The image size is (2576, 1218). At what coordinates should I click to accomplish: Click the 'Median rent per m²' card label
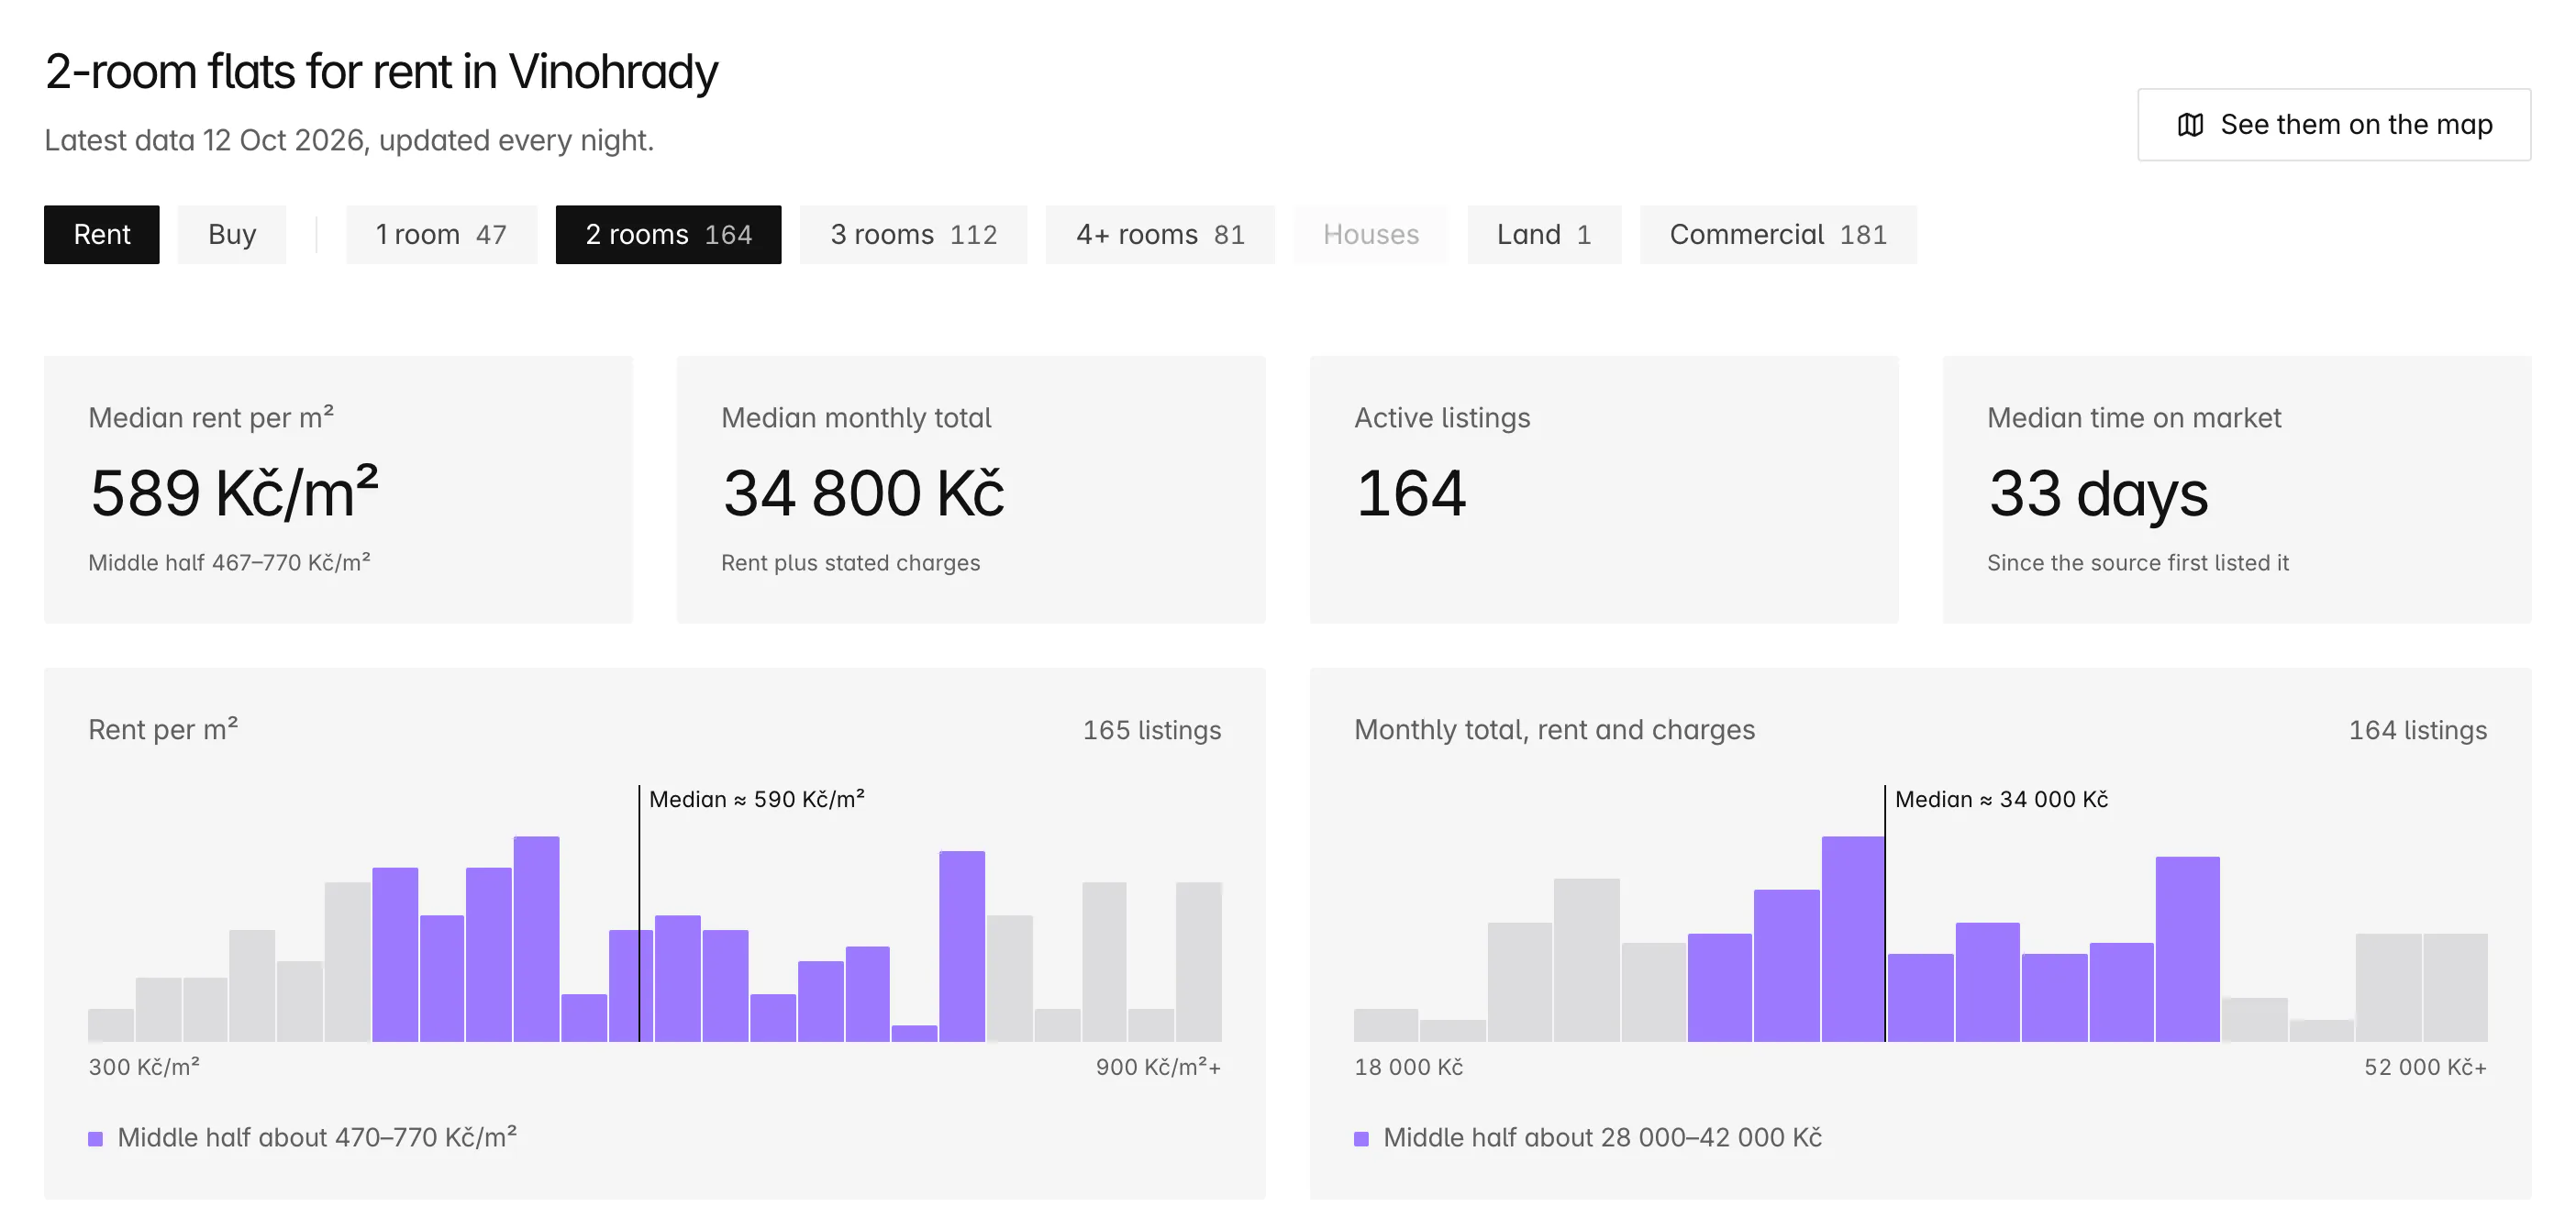(x=211, y=417)
